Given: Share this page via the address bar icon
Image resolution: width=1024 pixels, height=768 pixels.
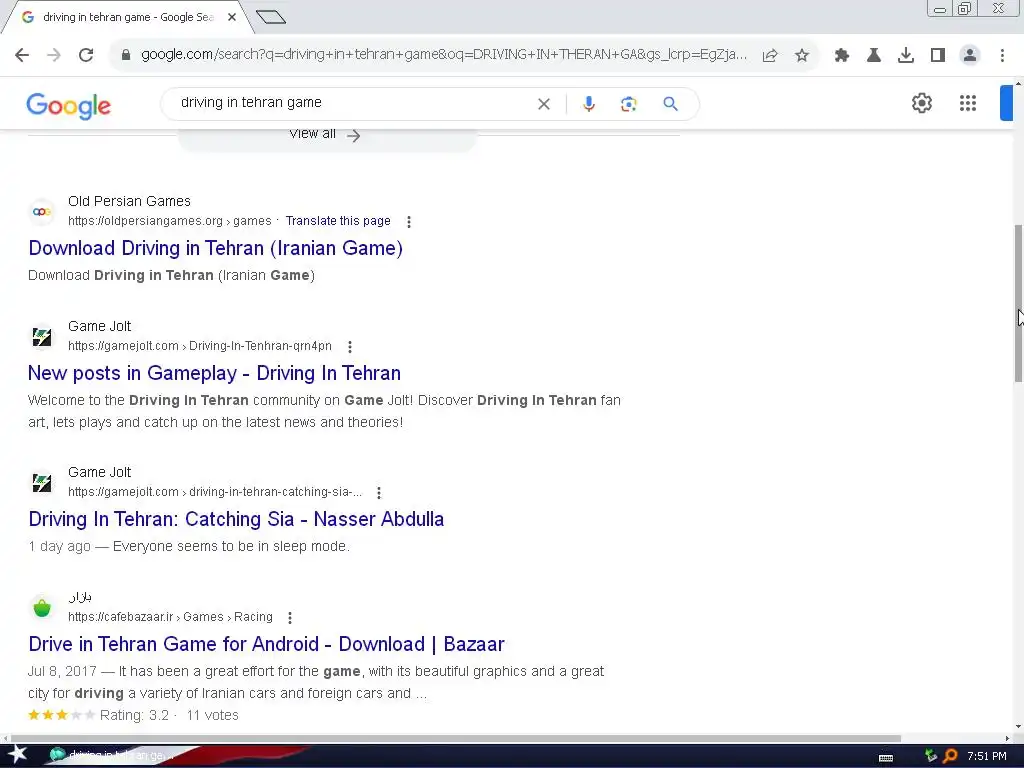Looking at the screenshot, I should (x=770, y=56).
